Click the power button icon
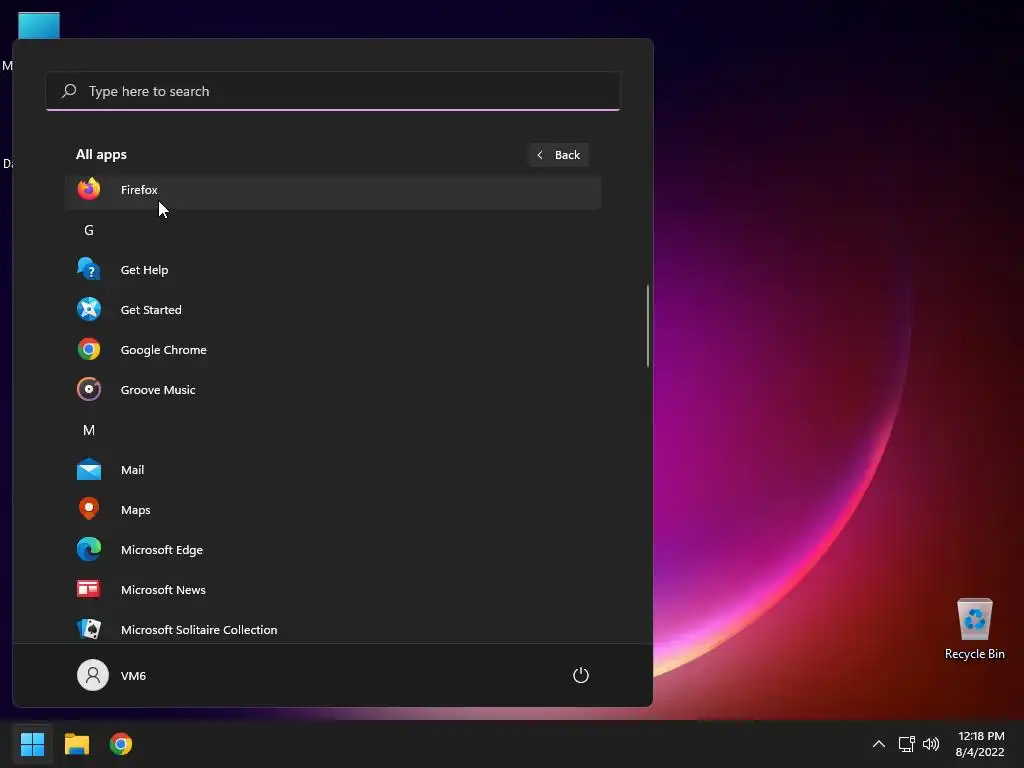Screen dimensions: 1024x768 581,675
